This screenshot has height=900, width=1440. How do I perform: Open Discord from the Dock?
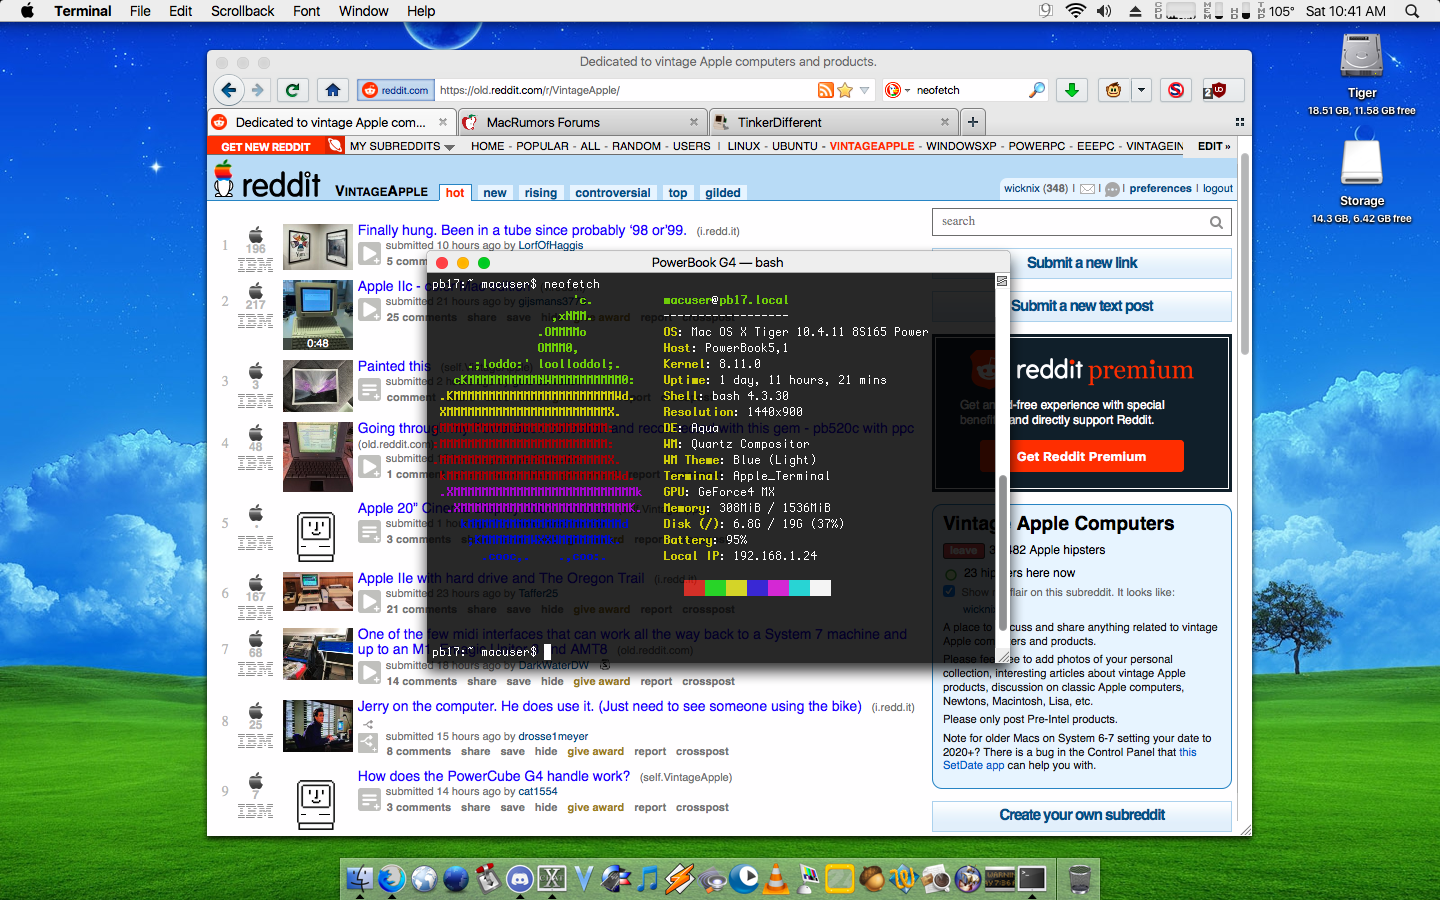coord(520,879)
